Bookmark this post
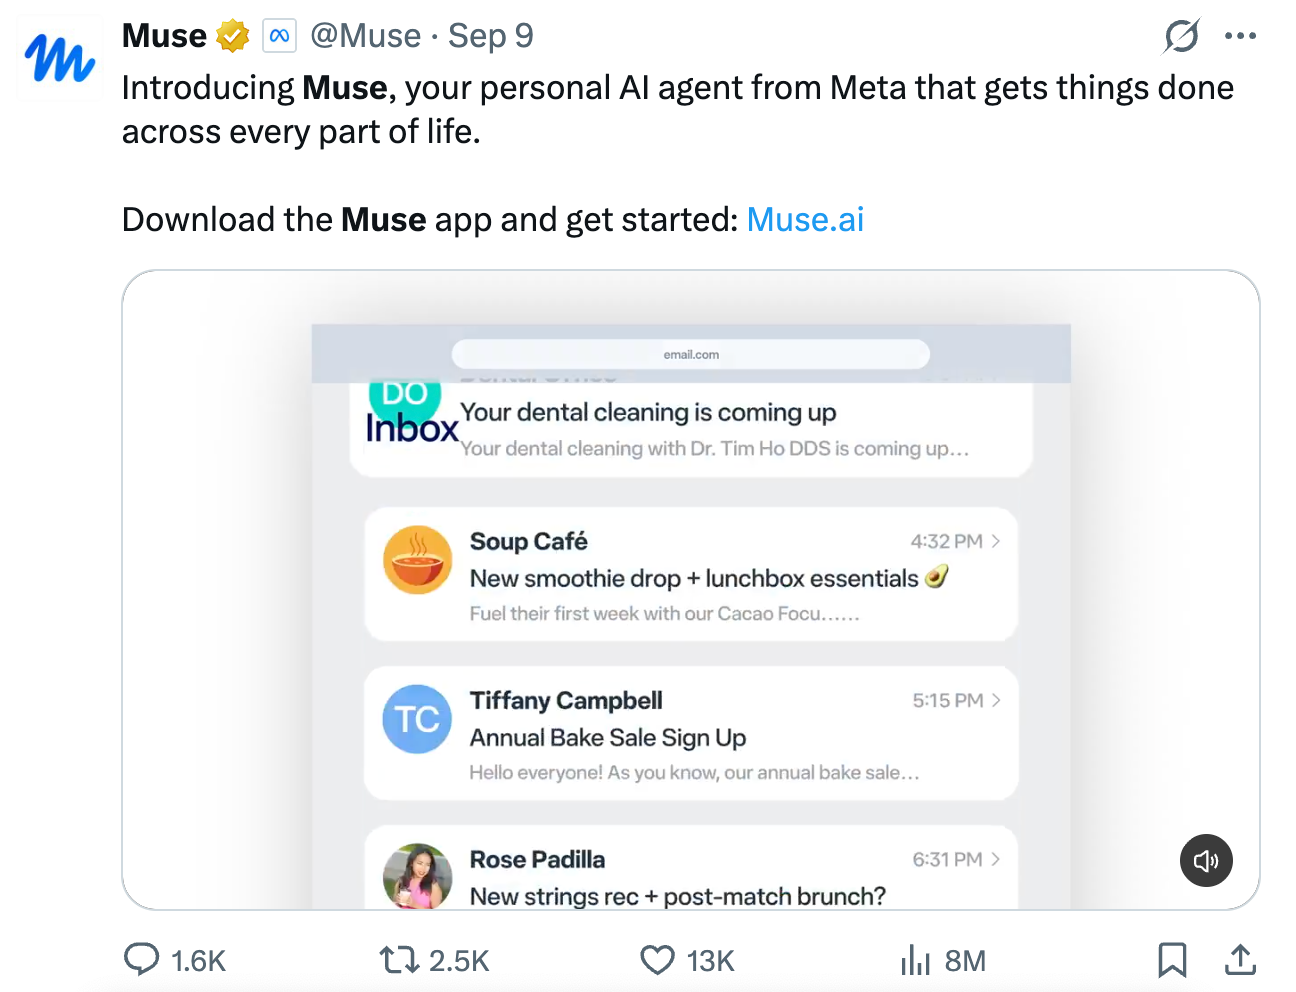1296x992 pixels. tap(1172, 960)
